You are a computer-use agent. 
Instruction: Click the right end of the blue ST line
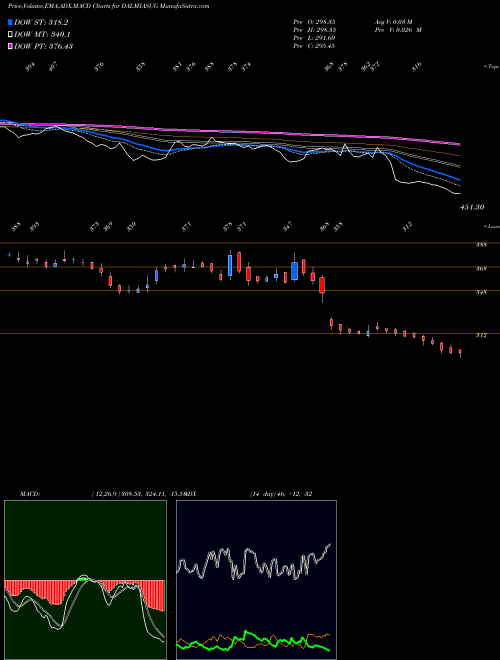459,180
